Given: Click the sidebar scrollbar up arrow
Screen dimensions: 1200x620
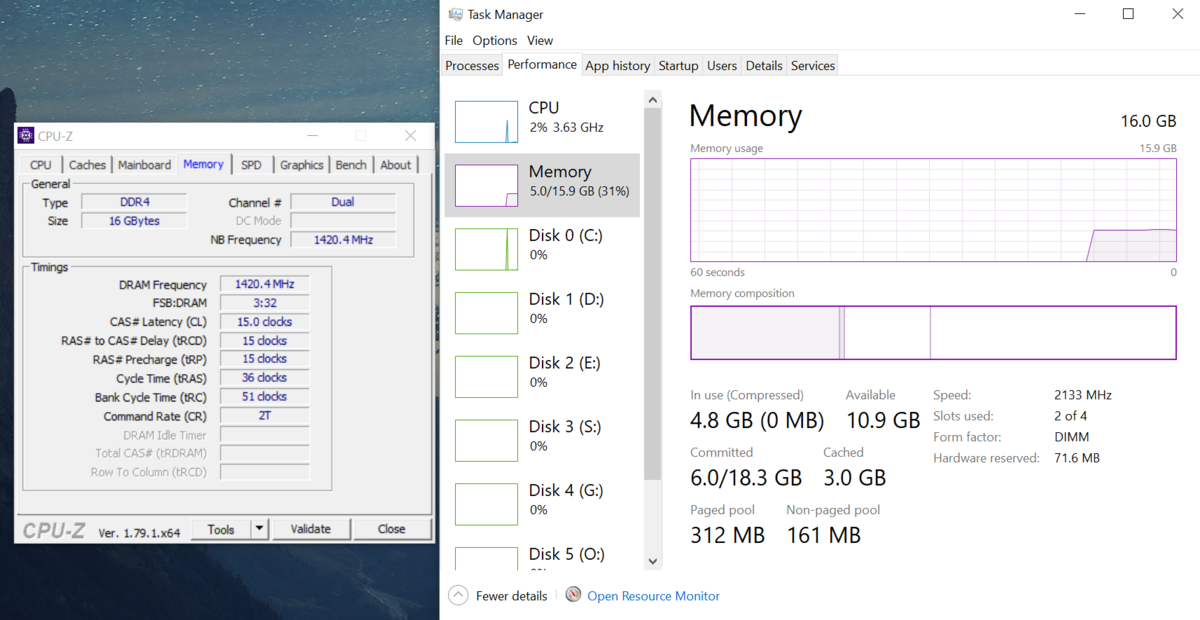Looking at the screenshot, I should tap(653, 100).
